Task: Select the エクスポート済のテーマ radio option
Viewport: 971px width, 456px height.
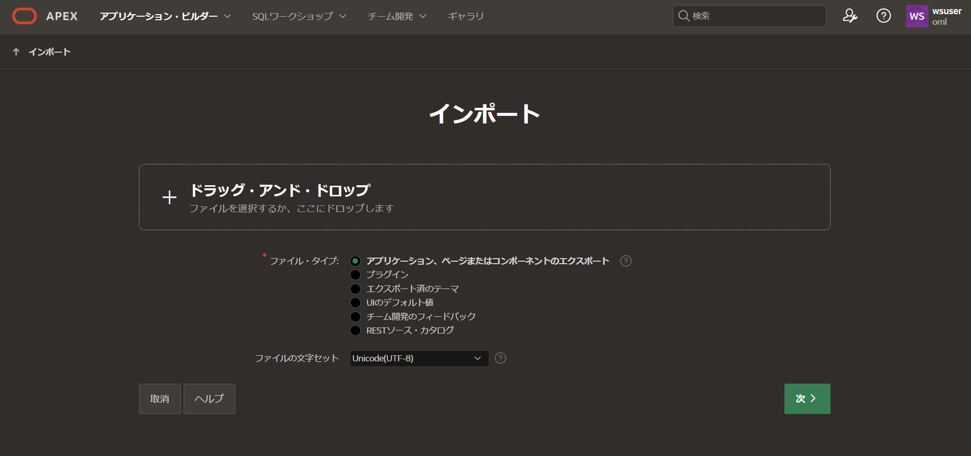Action: coord(355,289)
